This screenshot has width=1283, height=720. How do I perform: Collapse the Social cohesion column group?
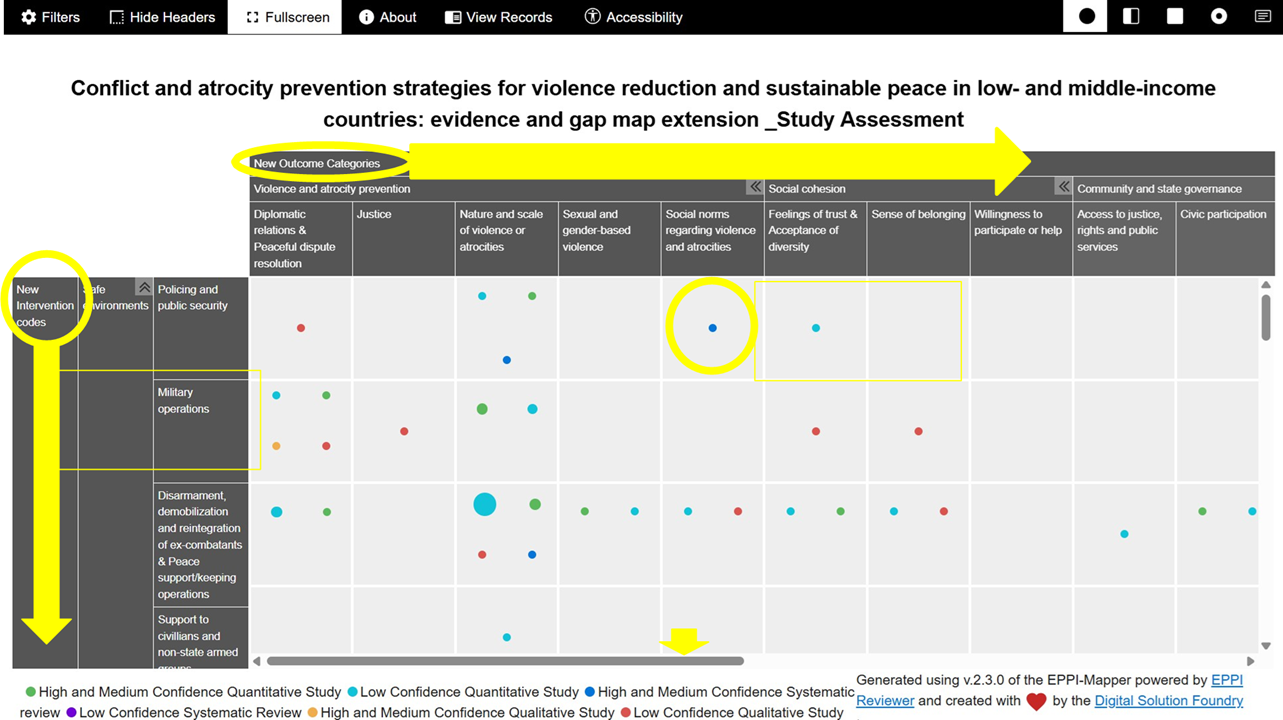1063,188
